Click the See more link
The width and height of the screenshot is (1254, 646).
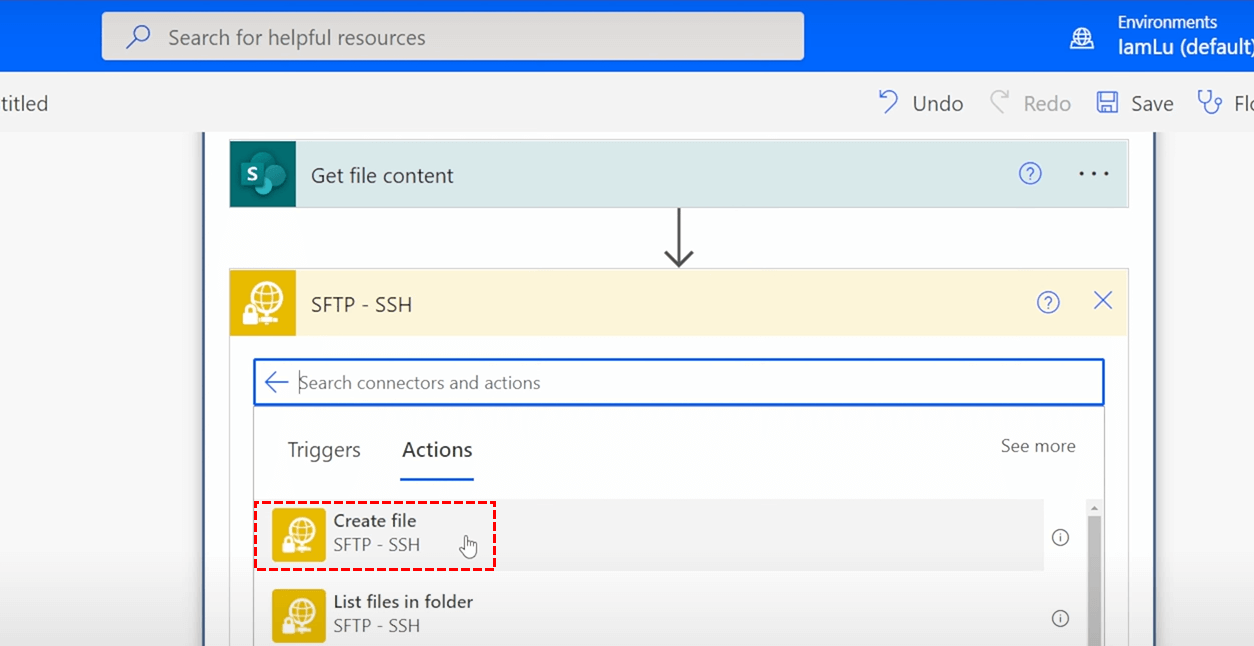[1038, 446]
